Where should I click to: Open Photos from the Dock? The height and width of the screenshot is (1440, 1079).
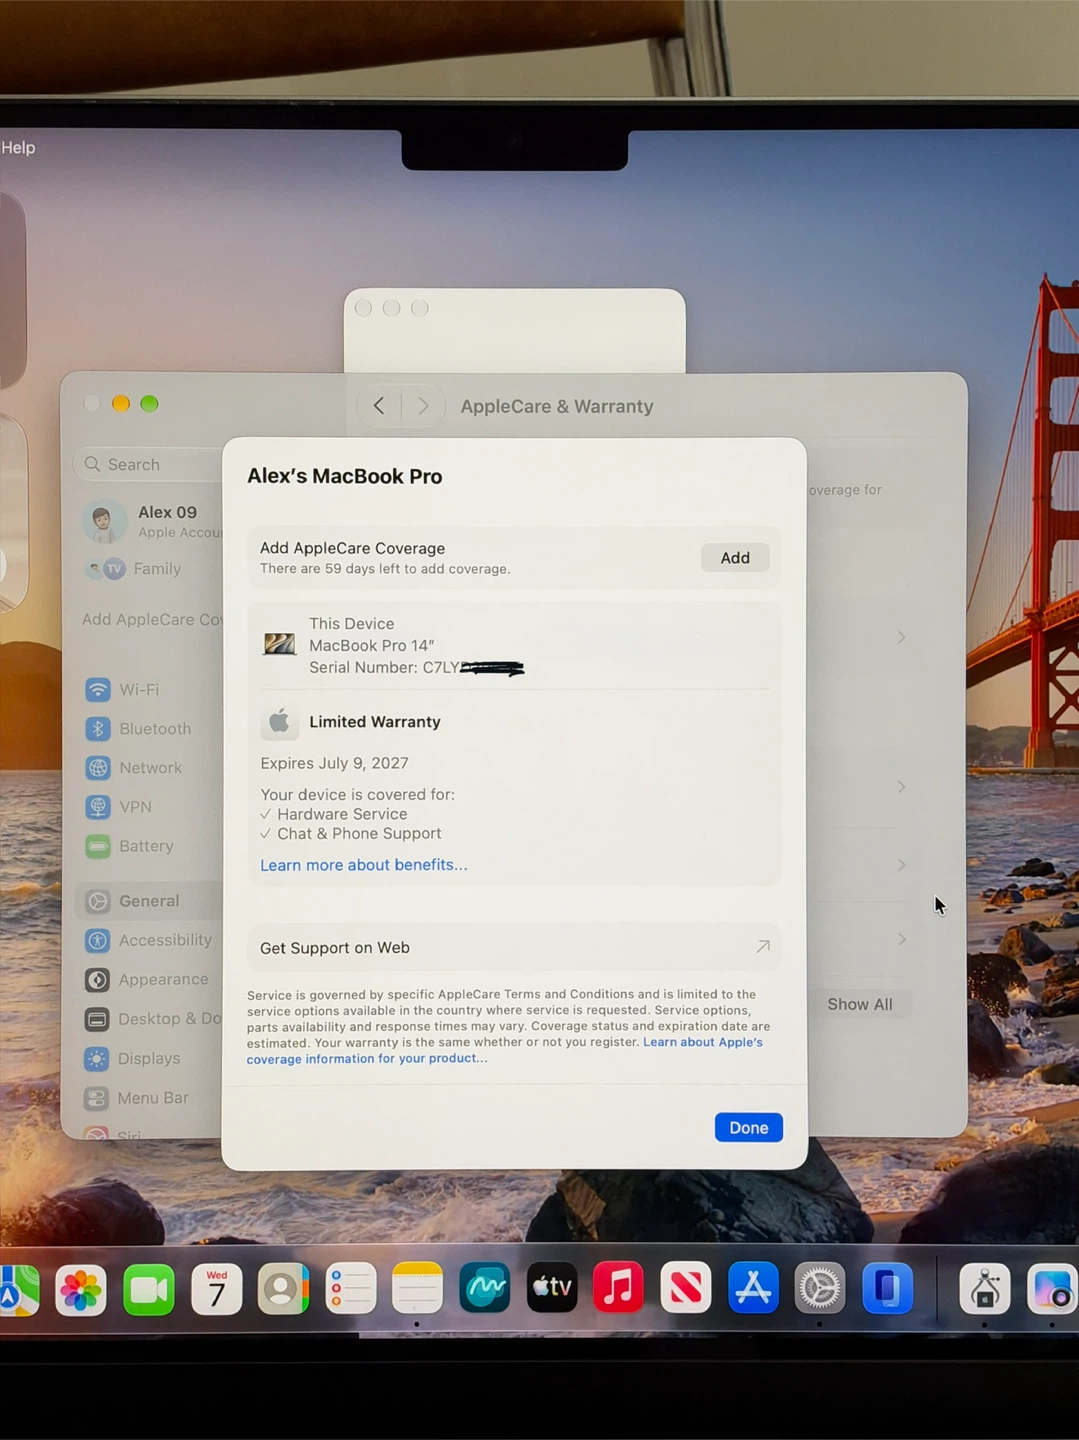point(81,1289)
